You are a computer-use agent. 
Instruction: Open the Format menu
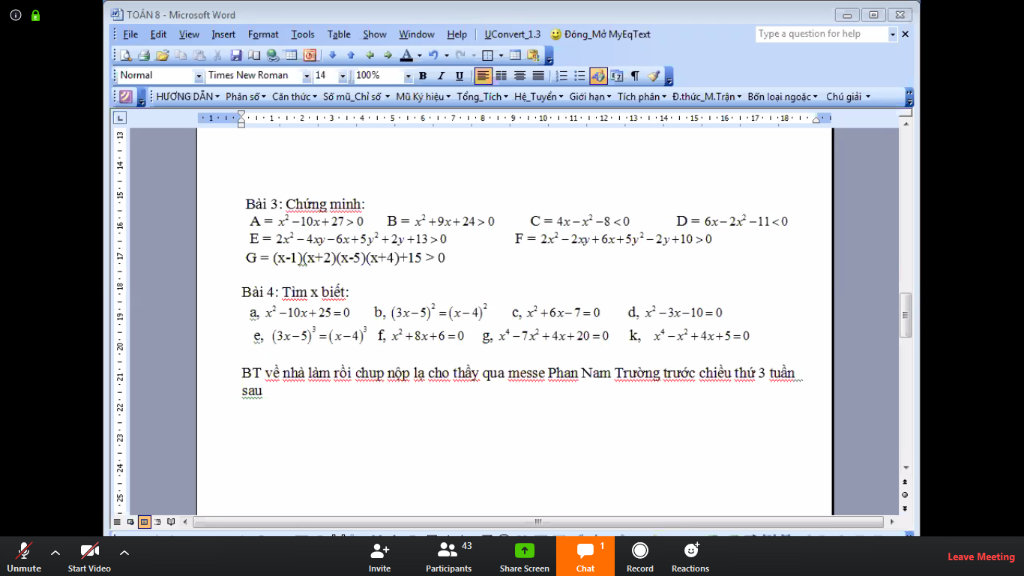(x=263, y=34)
